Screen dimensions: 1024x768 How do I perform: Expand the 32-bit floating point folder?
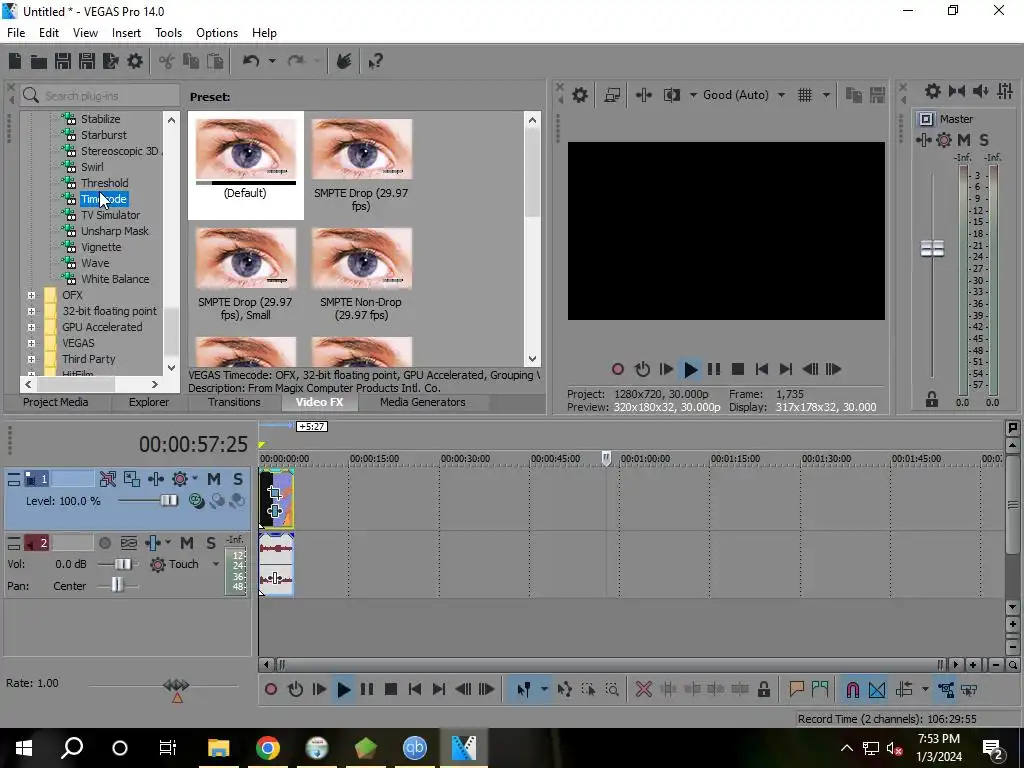(31, 312)
